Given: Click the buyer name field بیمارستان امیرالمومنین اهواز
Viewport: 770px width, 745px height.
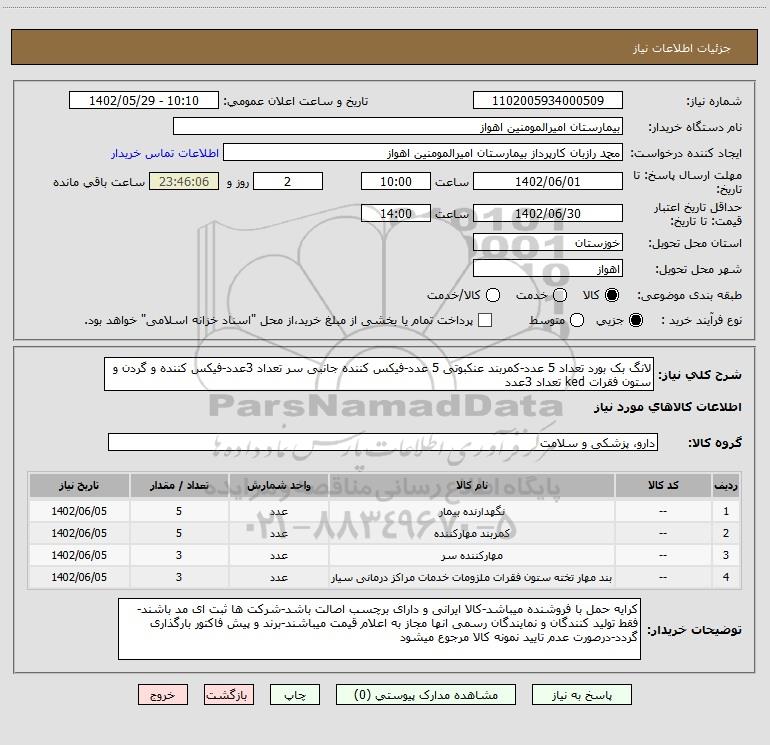Looking at the screenshot, I should click(x=398, y=127).
